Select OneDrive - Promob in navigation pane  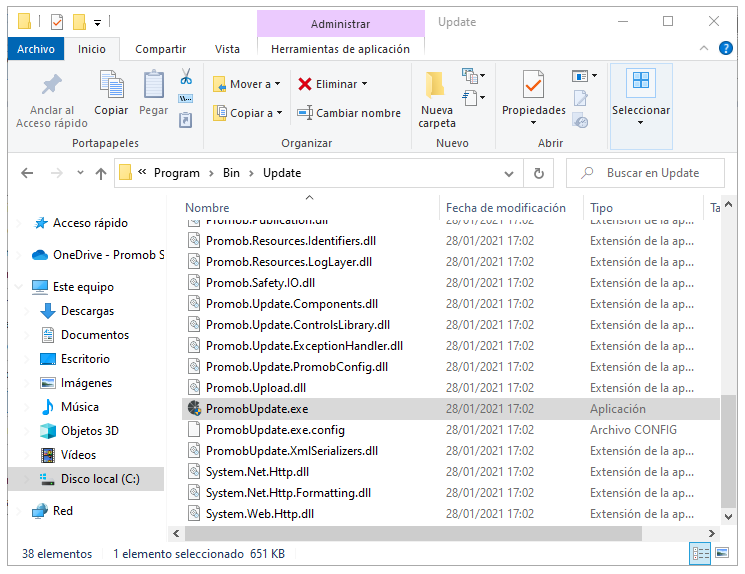(98, 255)
